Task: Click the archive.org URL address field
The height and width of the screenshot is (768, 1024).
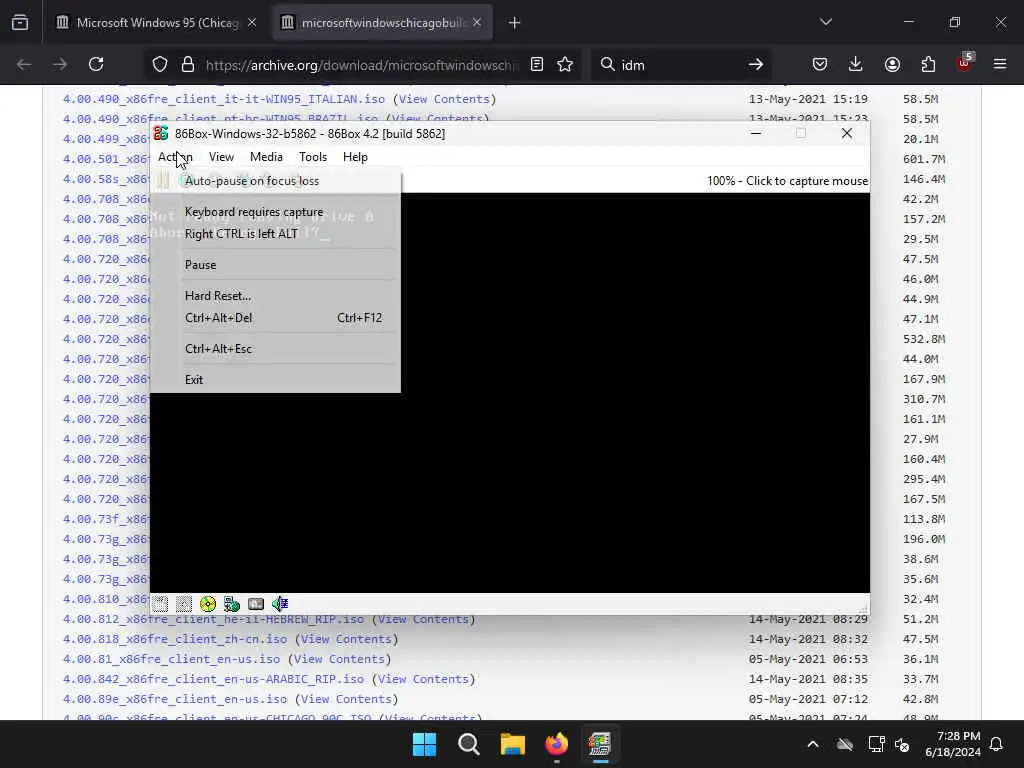Action: tap(362, 65)
